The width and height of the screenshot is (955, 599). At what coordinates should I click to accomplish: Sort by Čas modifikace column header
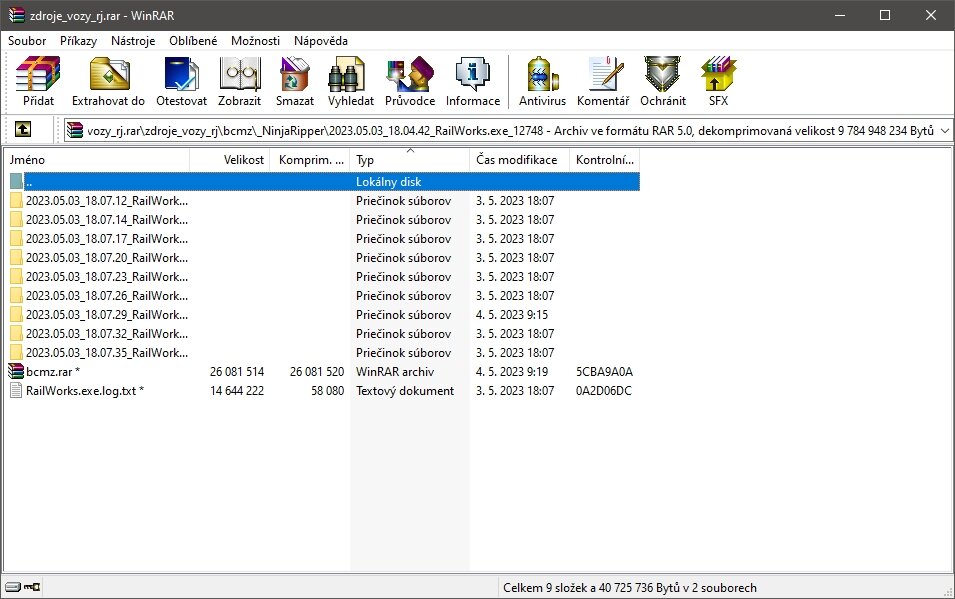pyautogui.click(x=519, y=160)
